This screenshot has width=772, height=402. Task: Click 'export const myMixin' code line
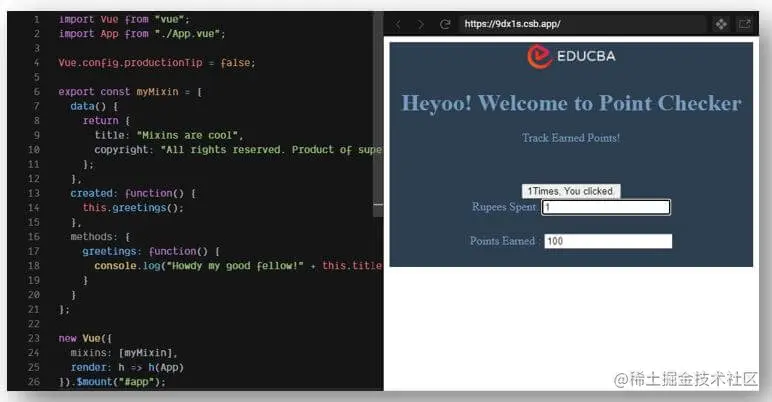pos(130,92)
